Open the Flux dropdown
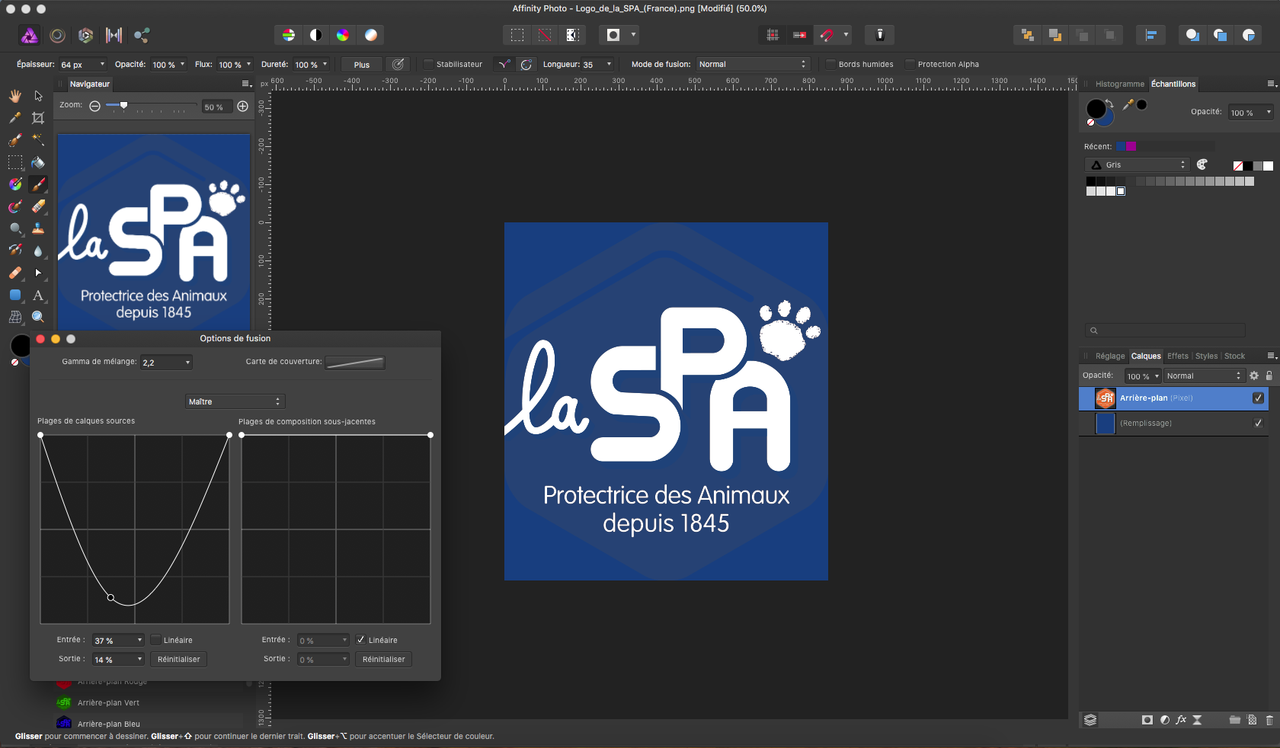The image size is (1280, 748). tap(248, 64)
